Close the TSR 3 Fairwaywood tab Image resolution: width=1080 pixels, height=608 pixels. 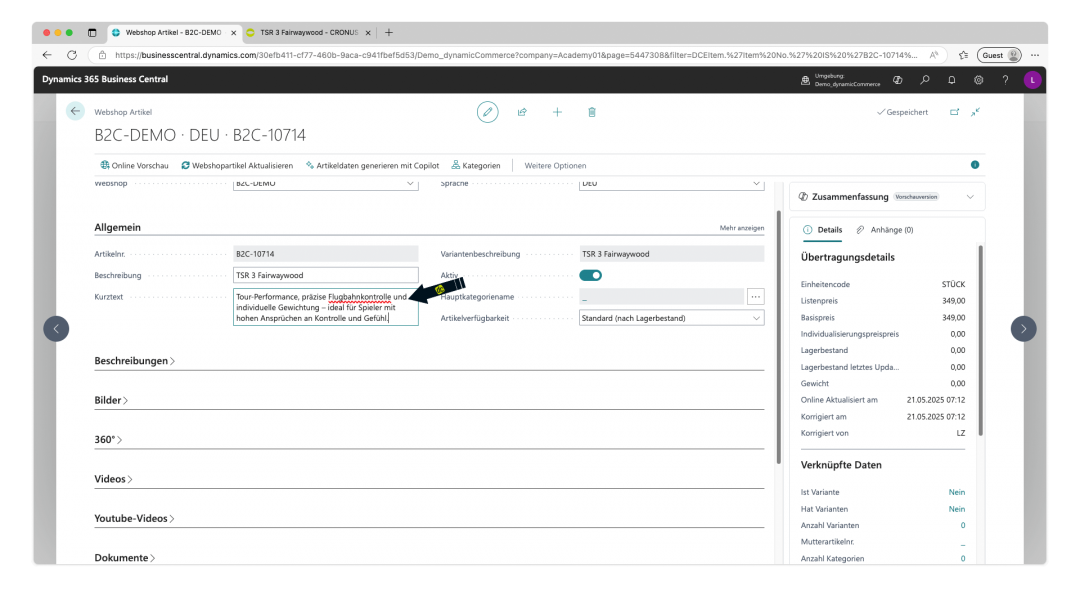tap(368, 32)
